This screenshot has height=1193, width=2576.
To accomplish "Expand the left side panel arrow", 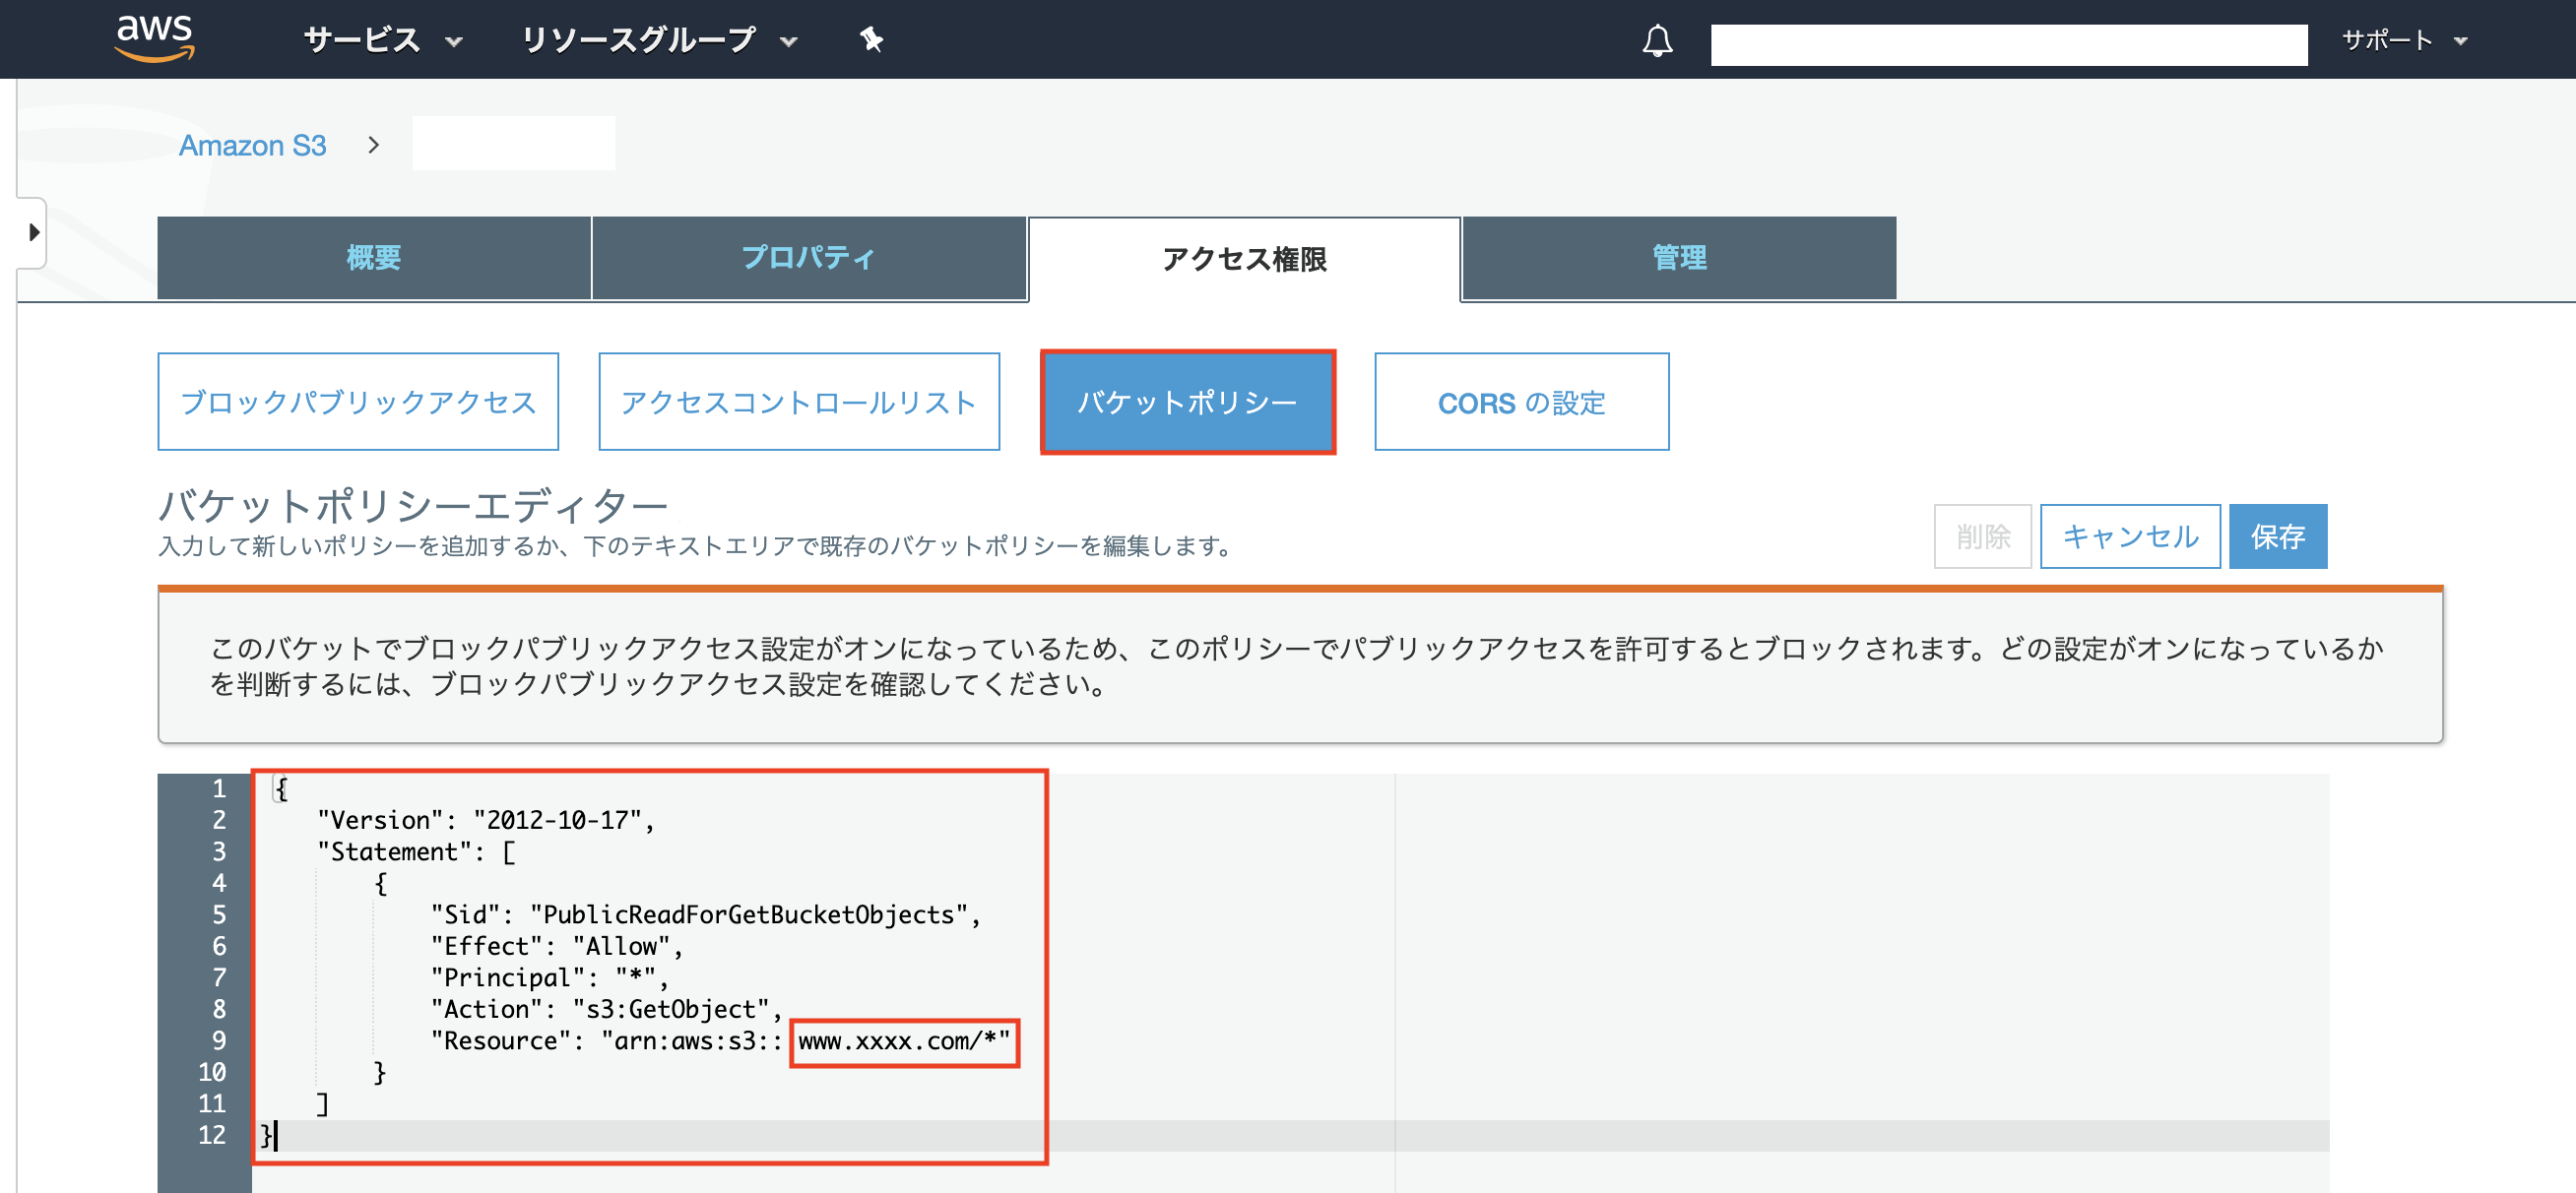I will point(36,234).
